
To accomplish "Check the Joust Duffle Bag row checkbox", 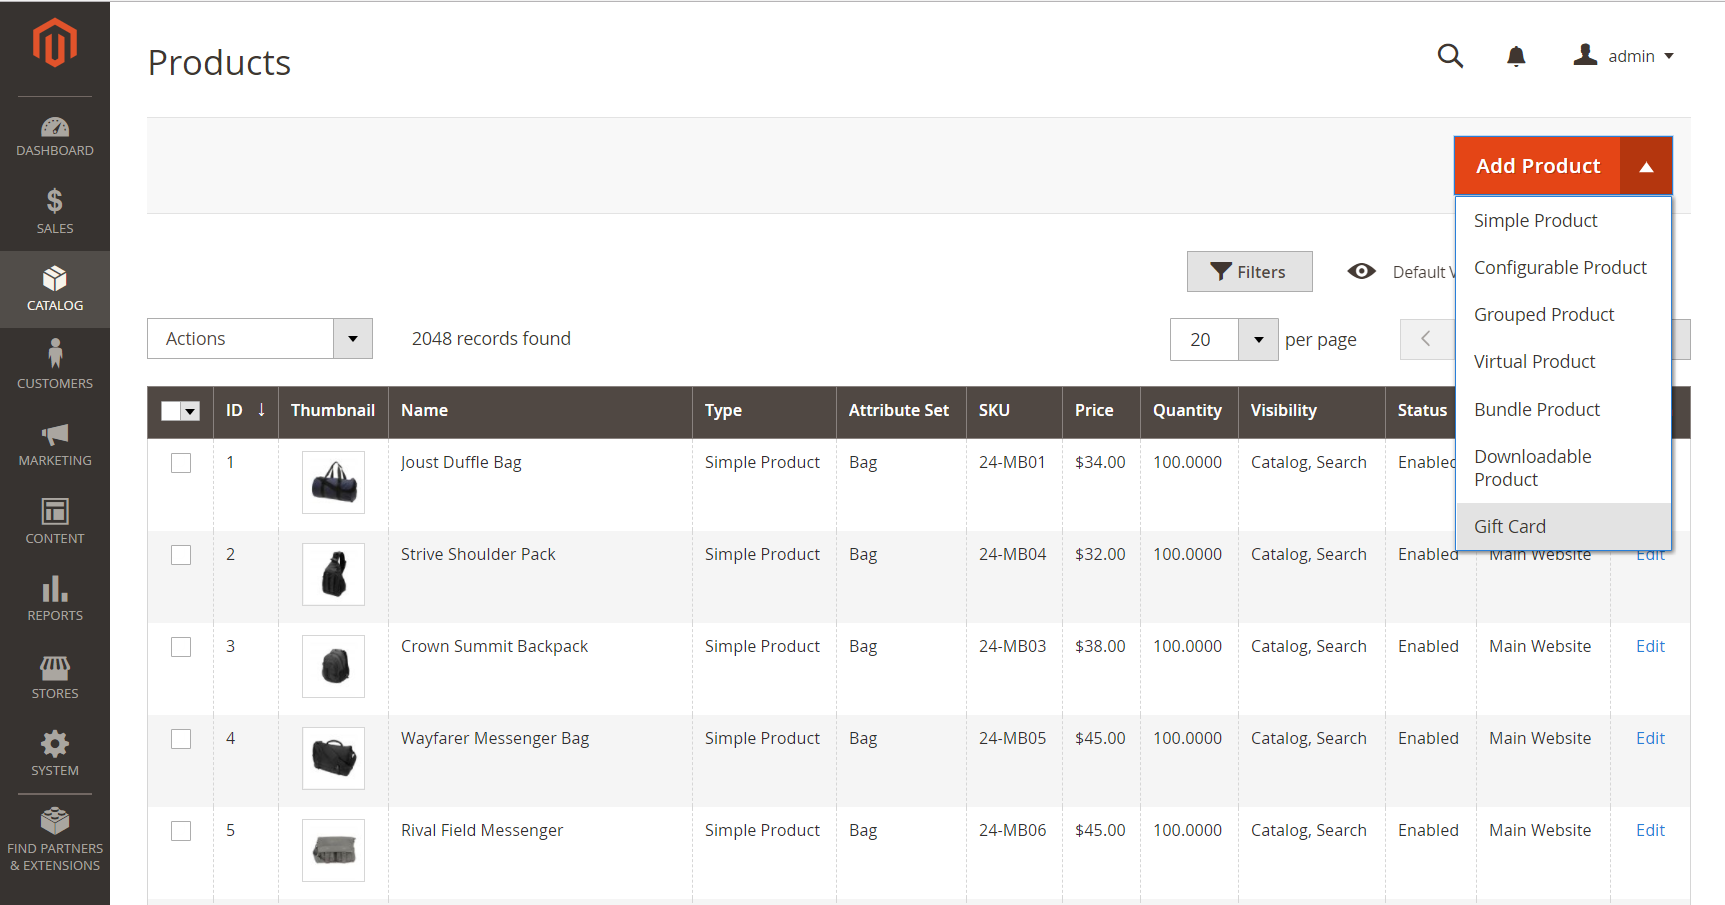I will coord(180,462).
